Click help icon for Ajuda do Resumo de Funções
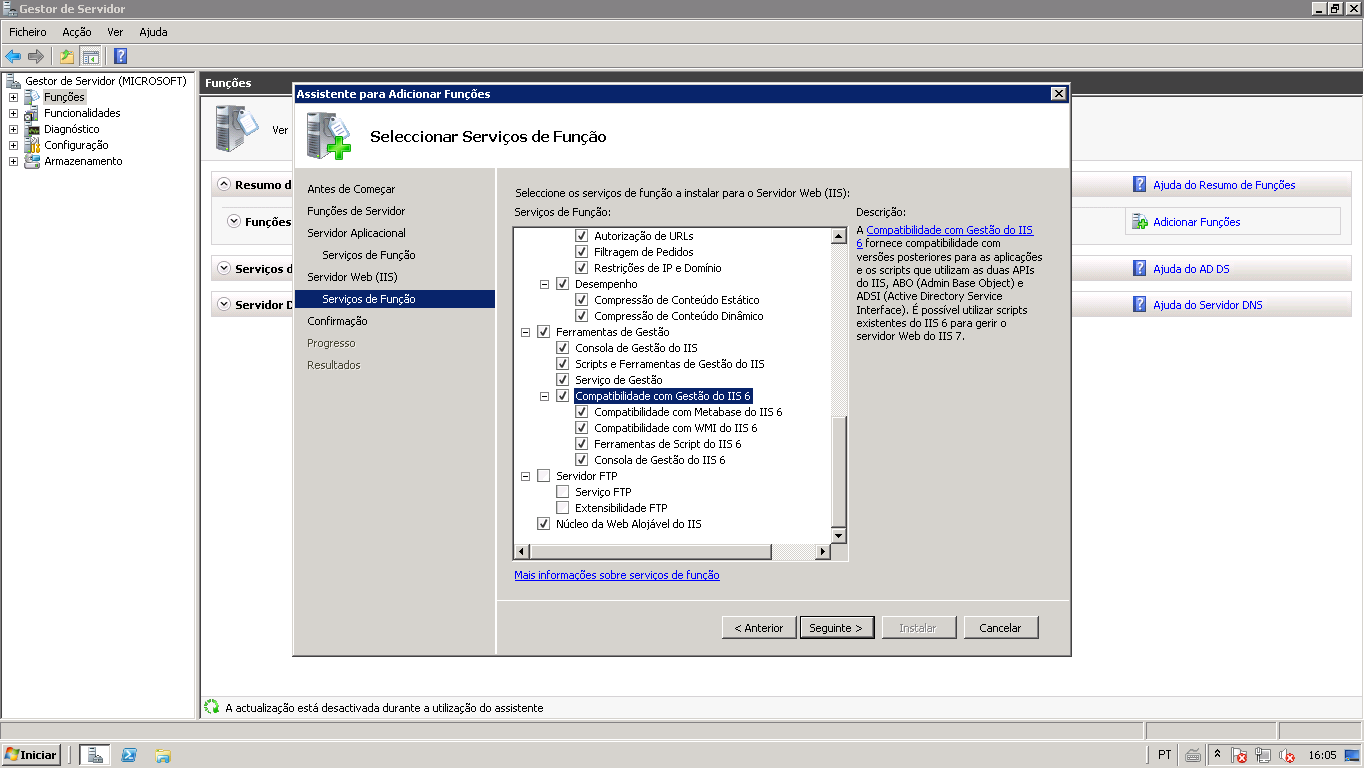The height and width of the screenshot is (768, 1364). 1139,184
